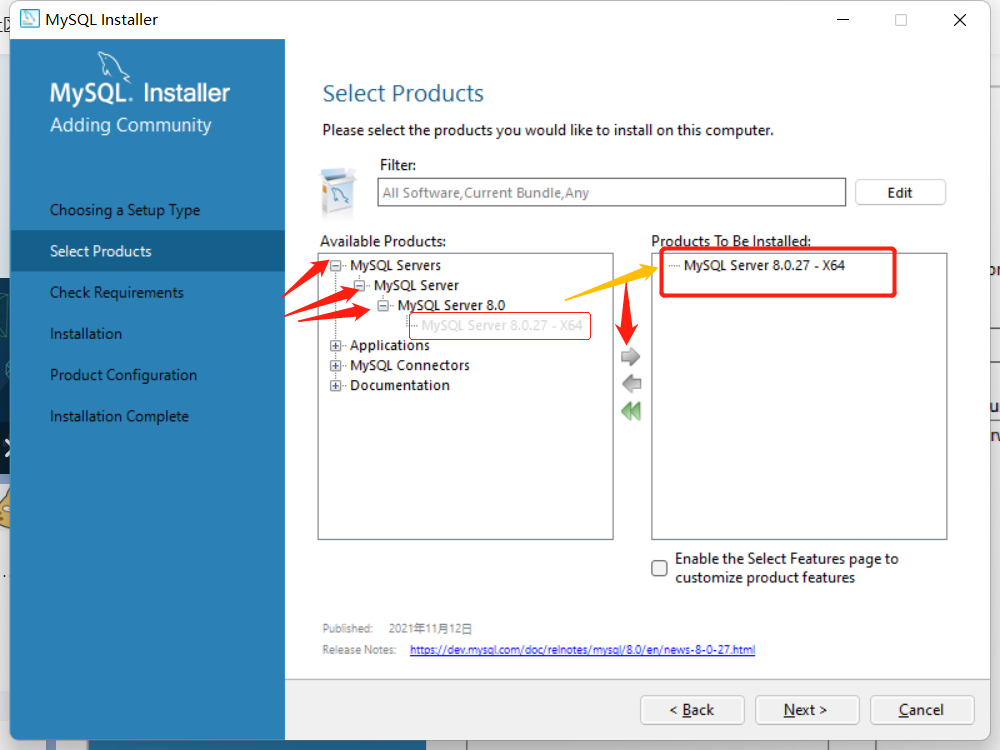Collapse the MySQL Server 8.0 node
Viewport: 1000px width, 750px height.
coord(383,305)
